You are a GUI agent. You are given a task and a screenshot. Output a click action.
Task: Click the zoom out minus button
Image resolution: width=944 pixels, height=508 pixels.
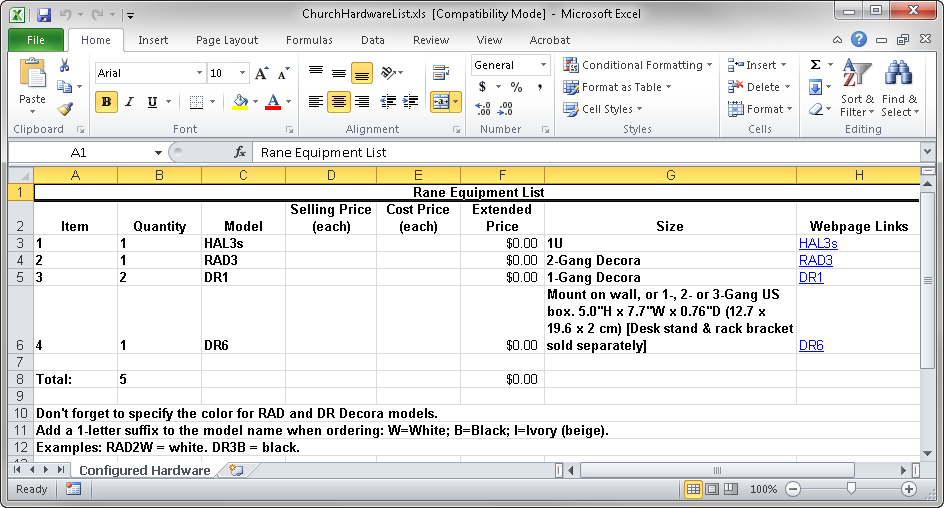[793, 489]
